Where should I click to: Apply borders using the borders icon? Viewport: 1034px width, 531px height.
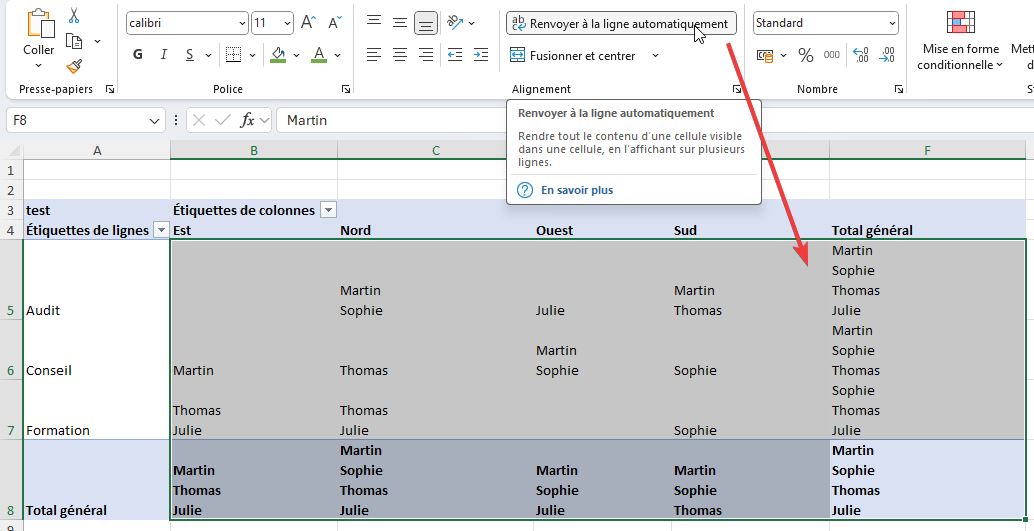pos(233,55)
